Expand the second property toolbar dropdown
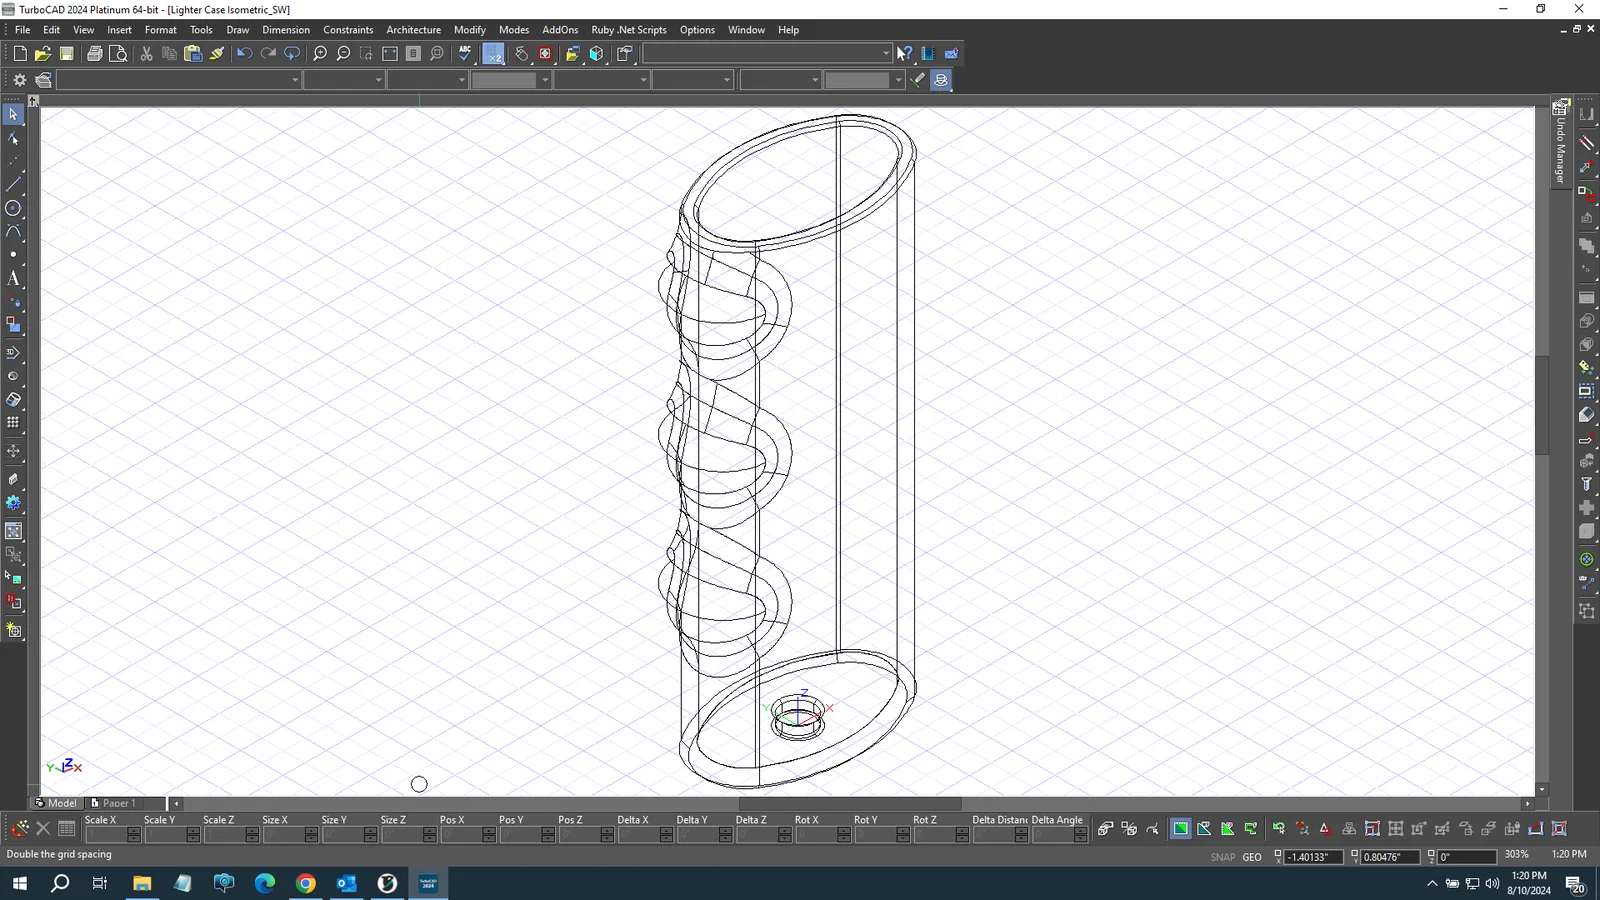 pyautogui.click(x=379, y=80)
